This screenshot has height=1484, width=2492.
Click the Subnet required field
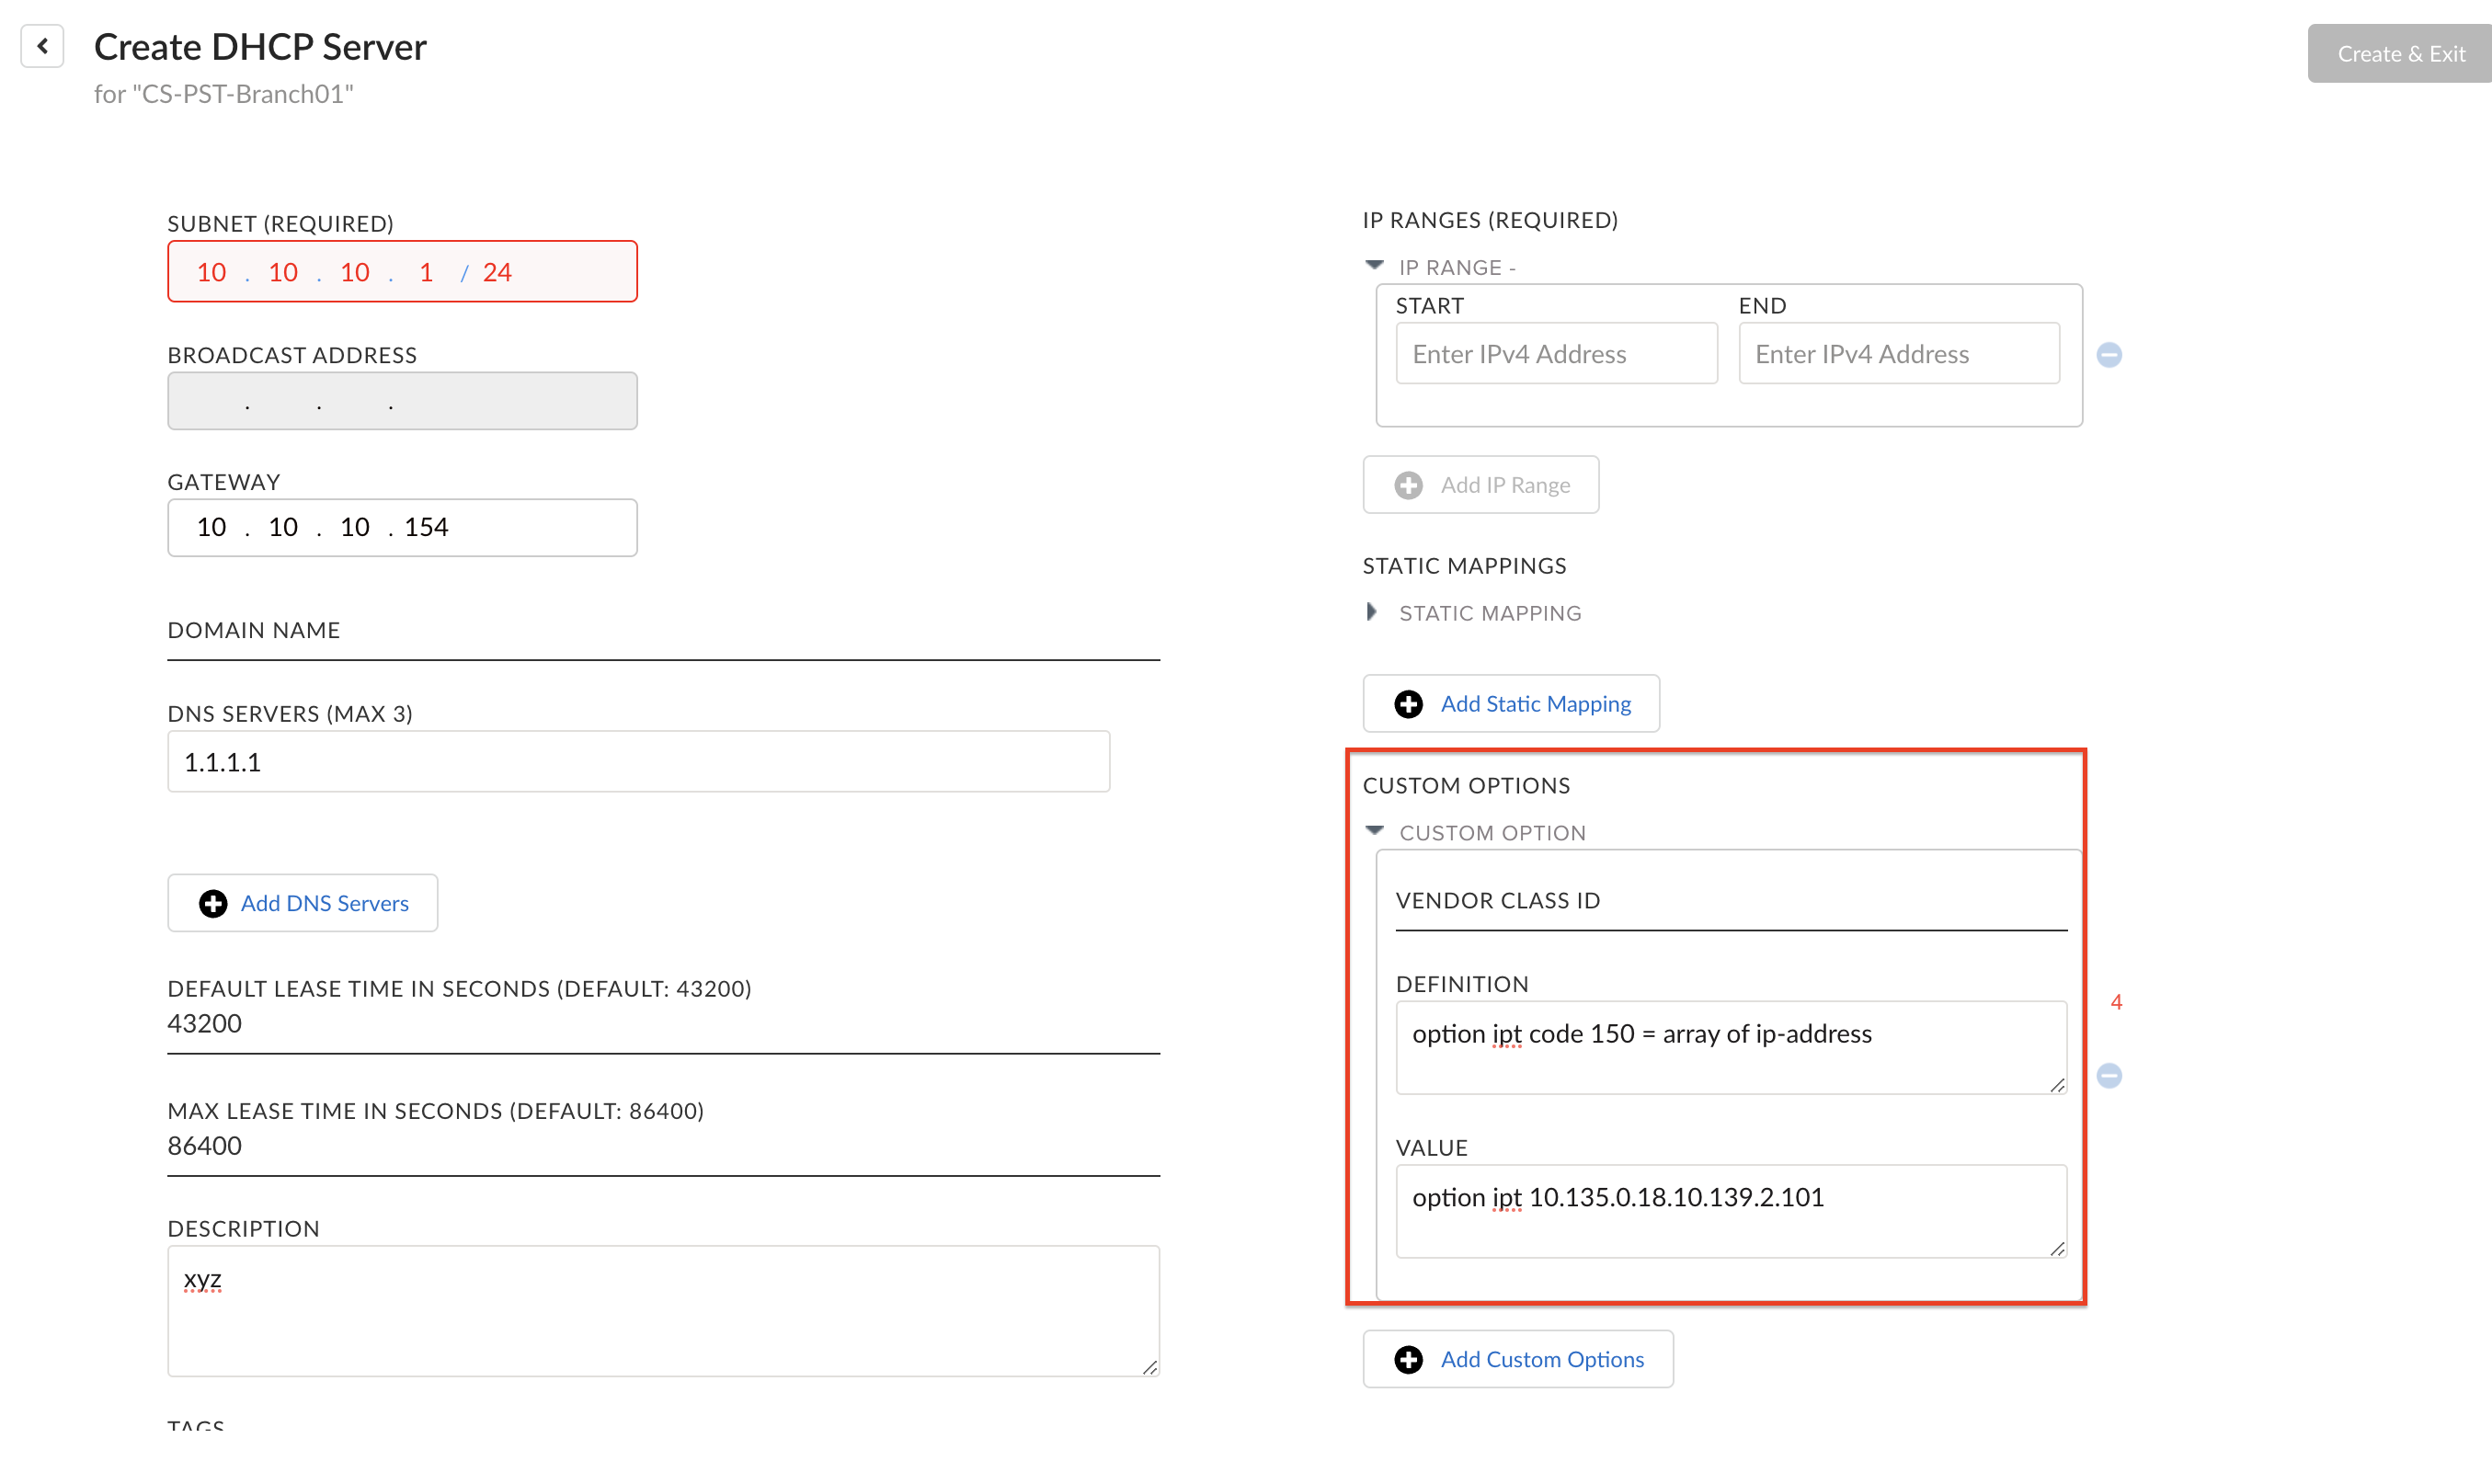coord(402,272)
